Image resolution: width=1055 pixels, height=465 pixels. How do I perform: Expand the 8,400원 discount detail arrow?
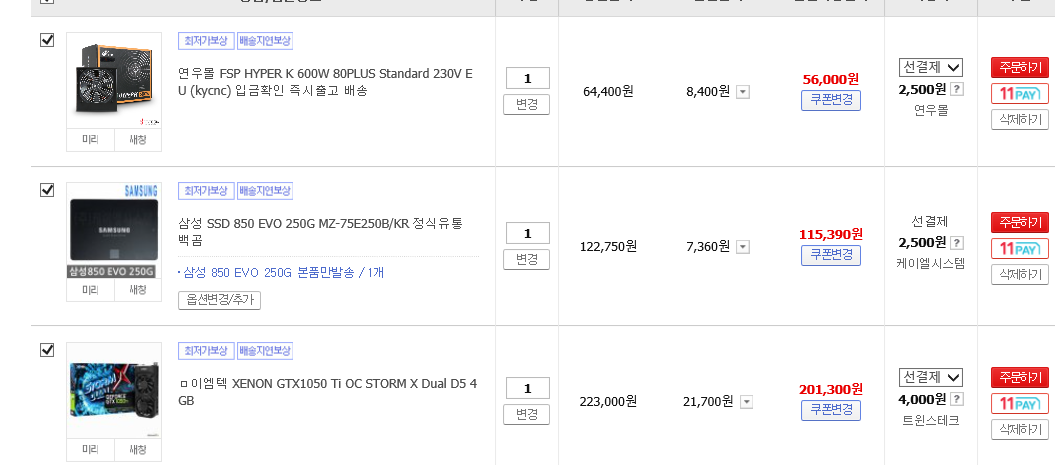click(743, 92)
